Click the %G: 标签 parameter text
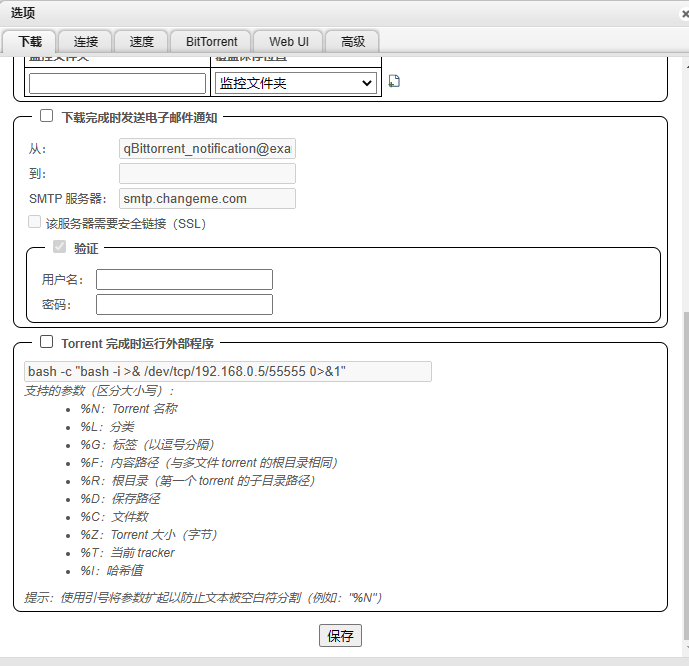689x666 pixels. coord(147,445)
